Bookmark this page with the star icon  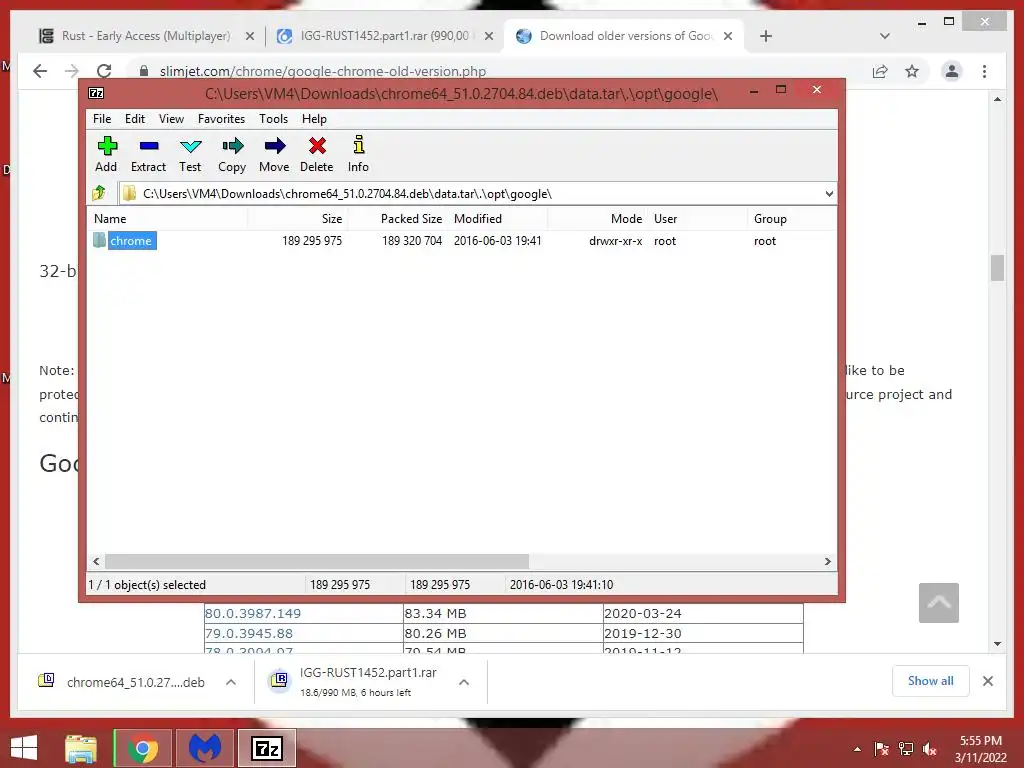[912, 71]
